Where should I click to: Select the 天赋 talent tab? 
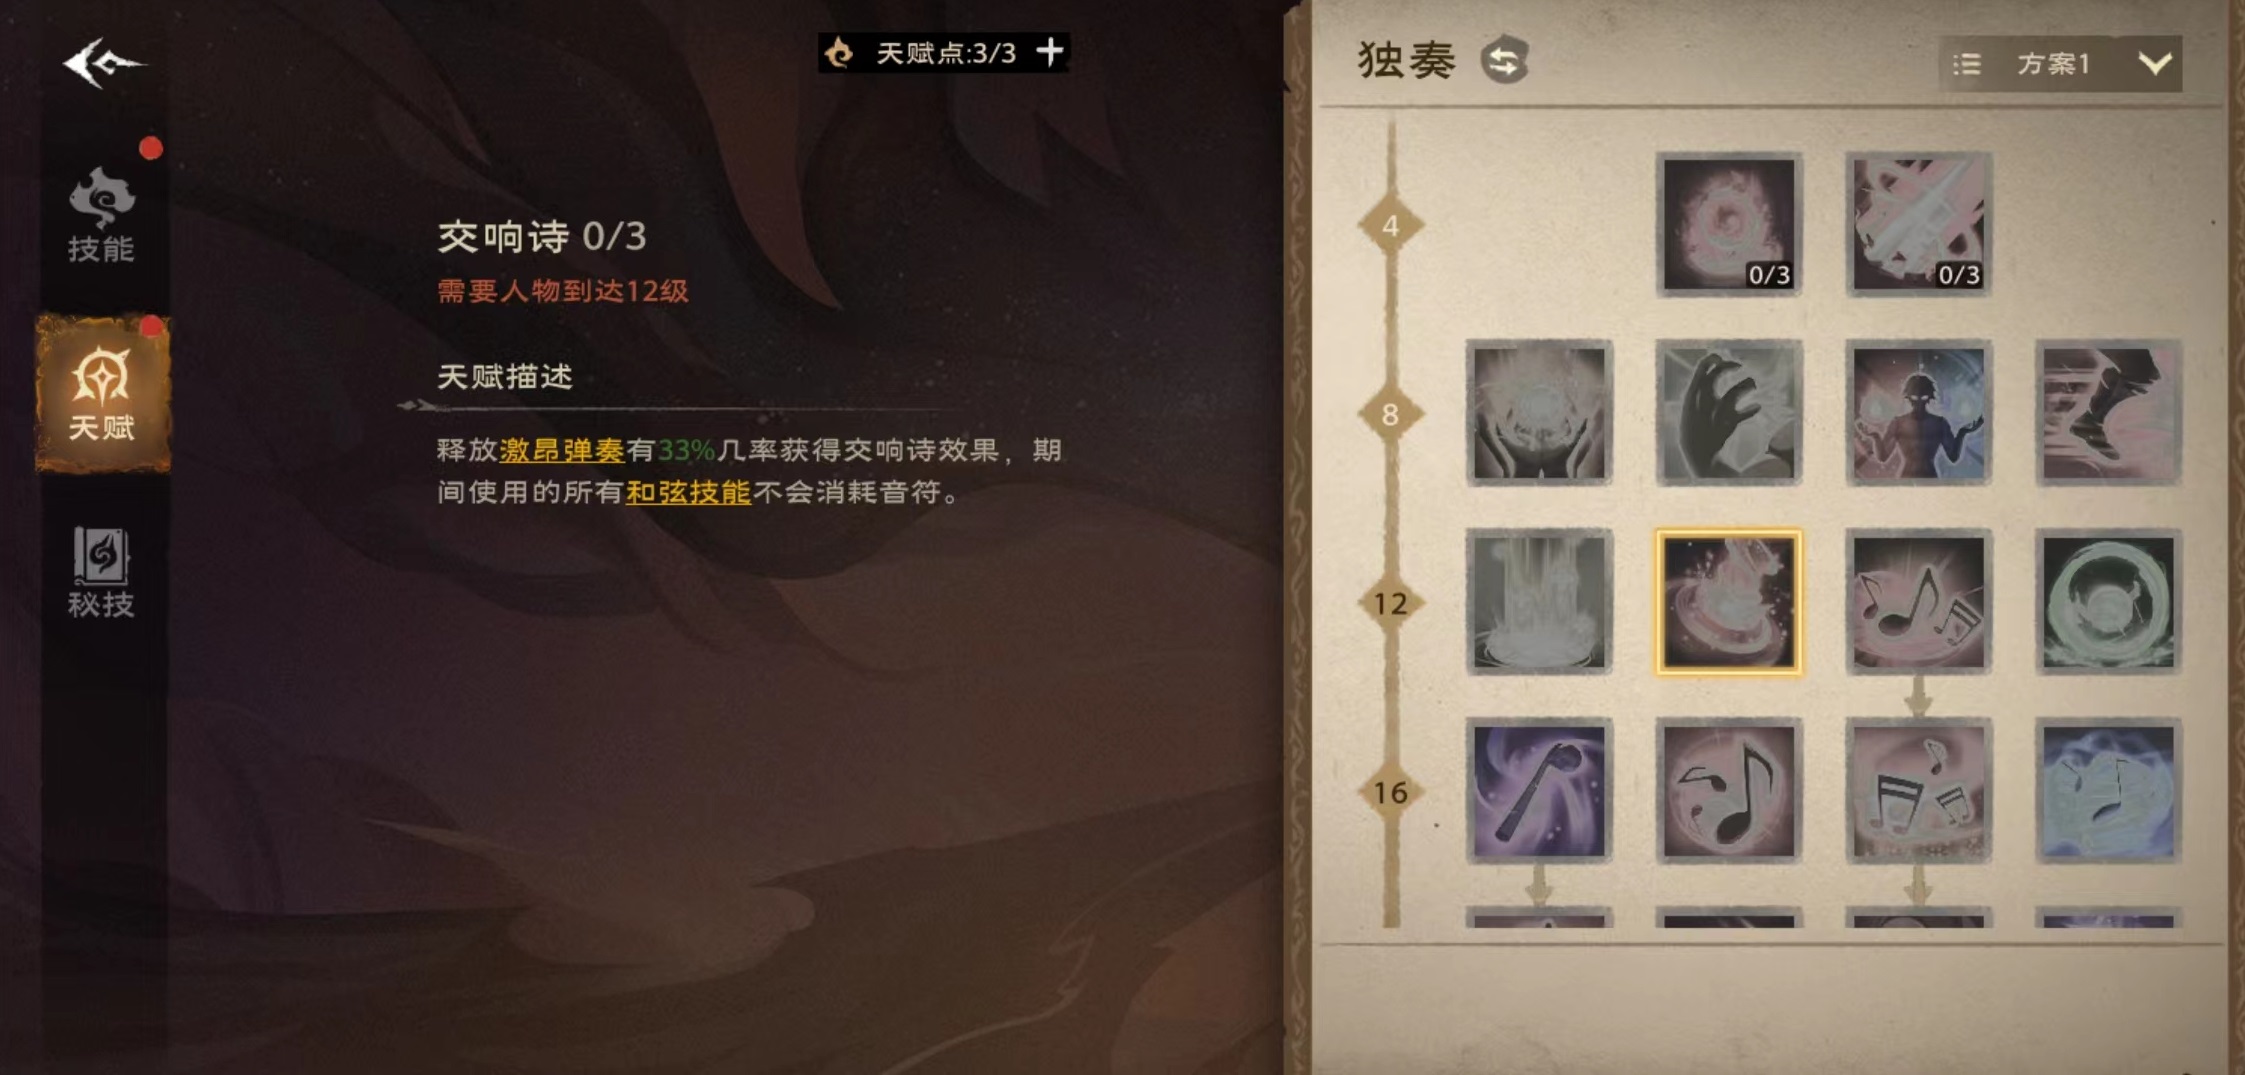coord(102,392)
